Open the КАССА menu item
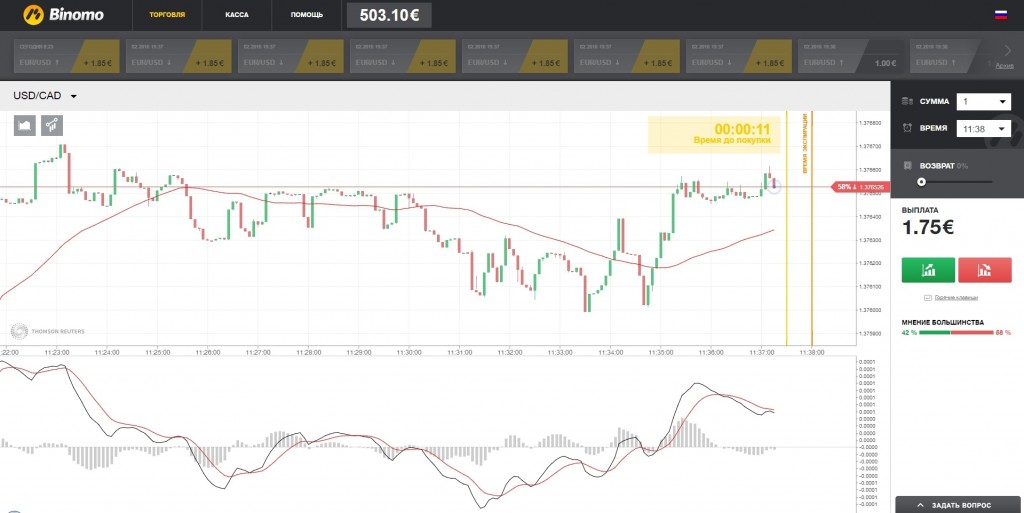Screen dimensions: 1024x513 point(236,14)
